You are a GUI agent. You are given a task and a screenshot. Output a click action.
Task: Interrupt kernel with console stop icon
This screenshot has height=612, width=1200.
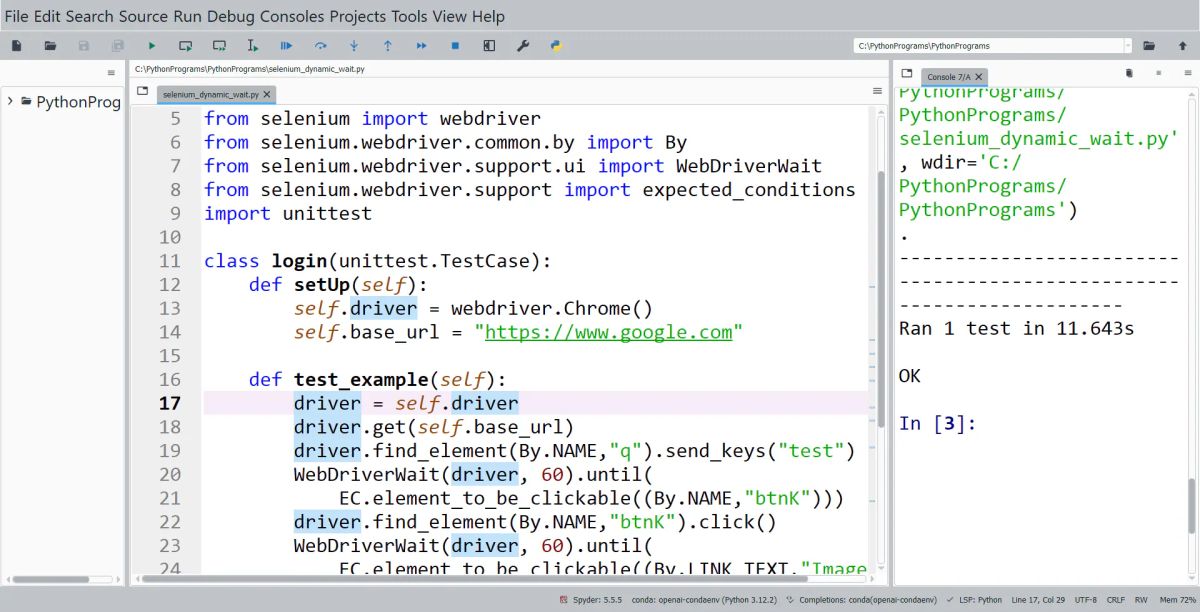tap(1158, 73)
